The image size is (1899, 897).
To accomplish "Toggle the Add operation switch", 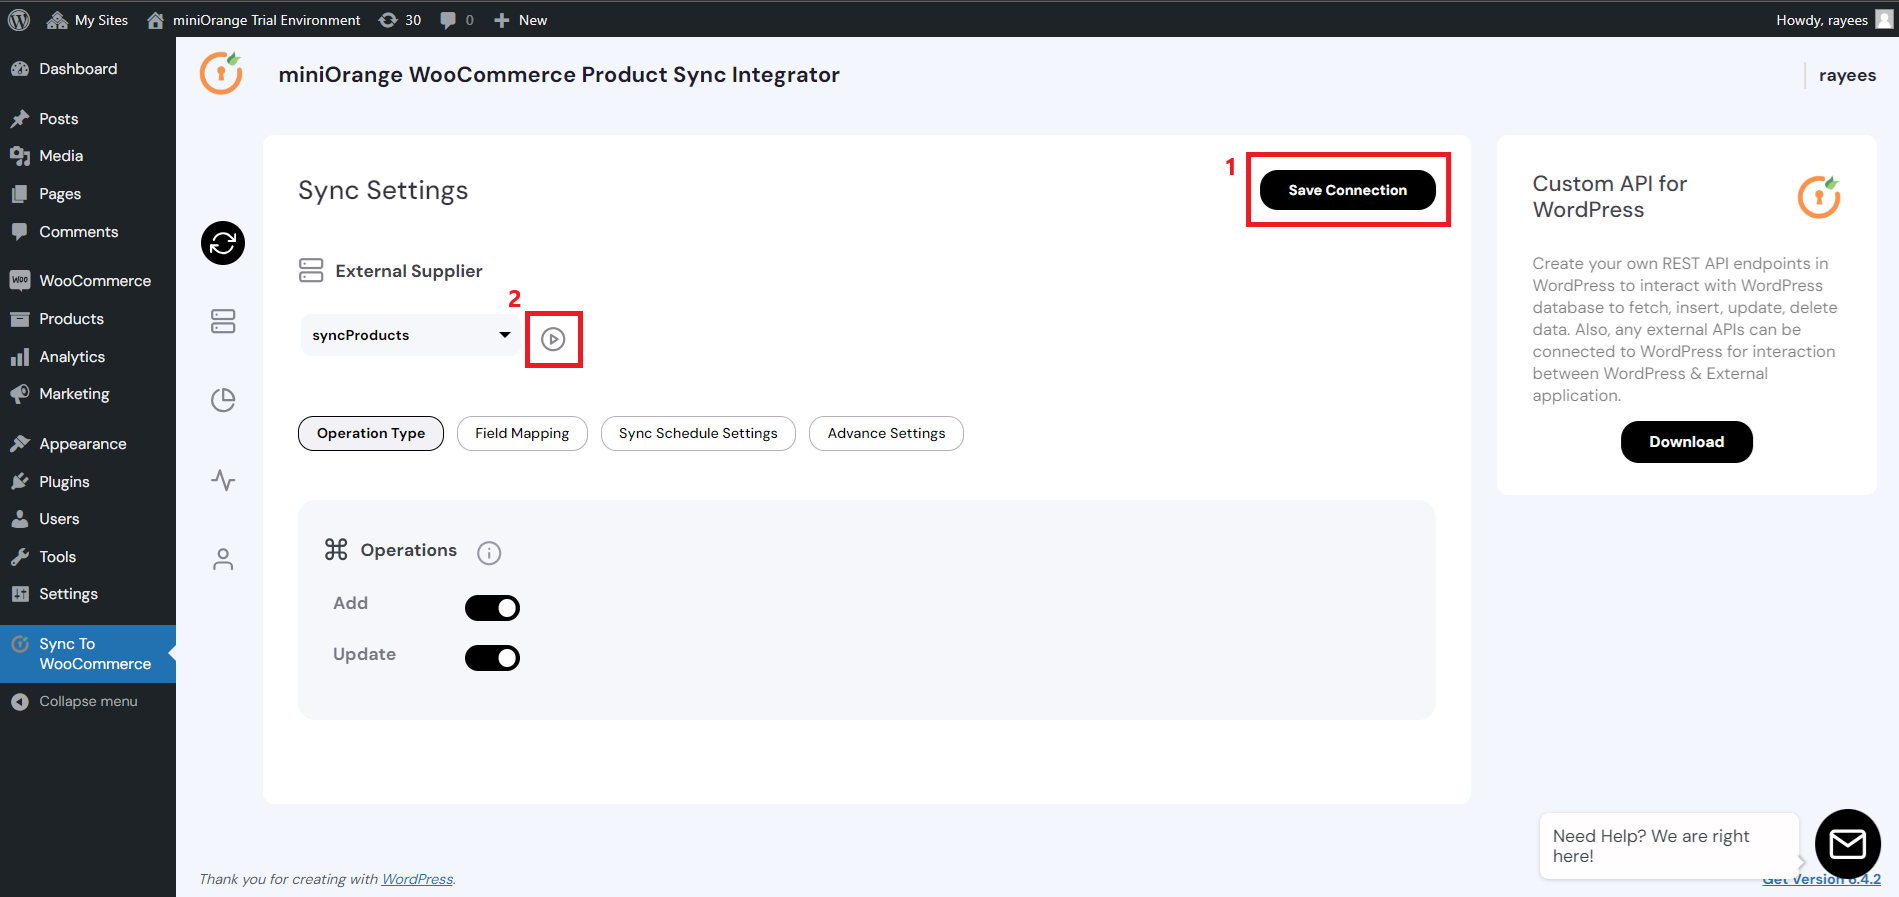I will click(492, 608).
